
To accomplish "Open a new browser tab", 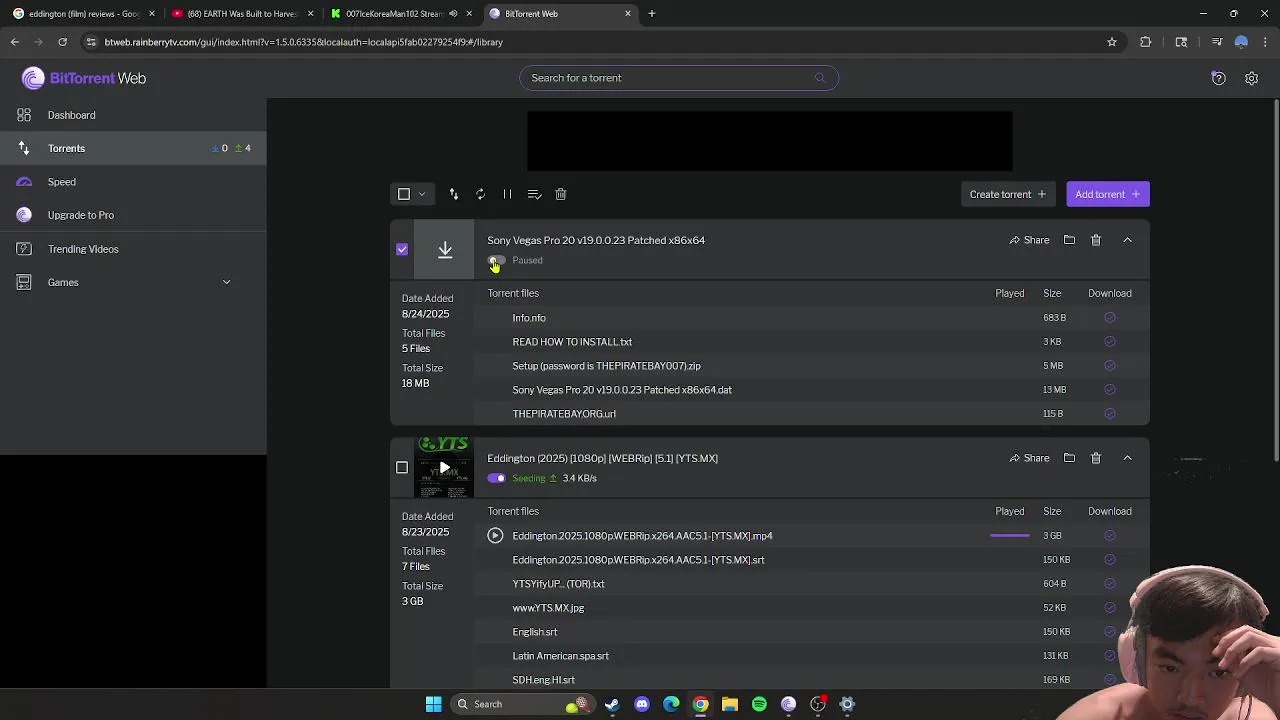I will click(652, 14).
